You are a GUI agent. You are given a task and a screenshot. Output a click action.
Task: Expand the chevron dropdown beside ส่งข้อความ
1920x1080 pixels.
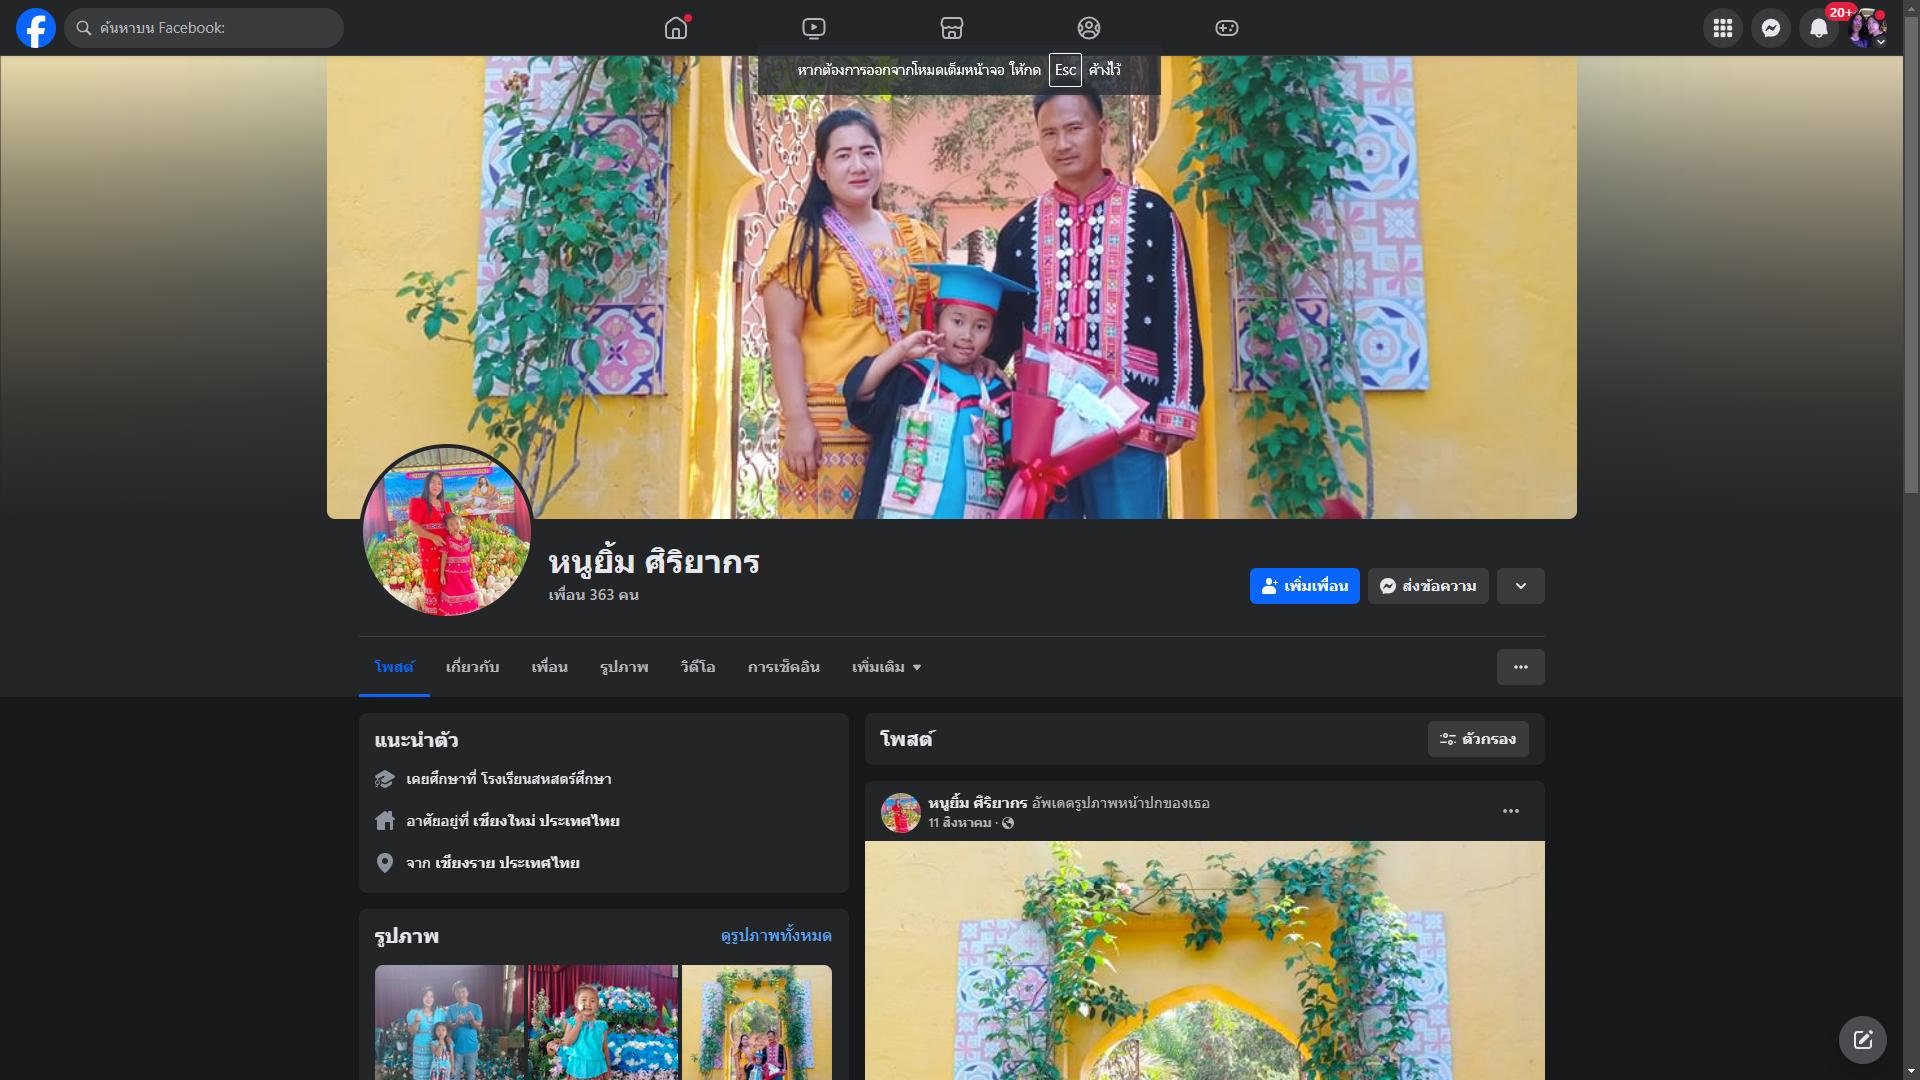tap(1520, 586)
